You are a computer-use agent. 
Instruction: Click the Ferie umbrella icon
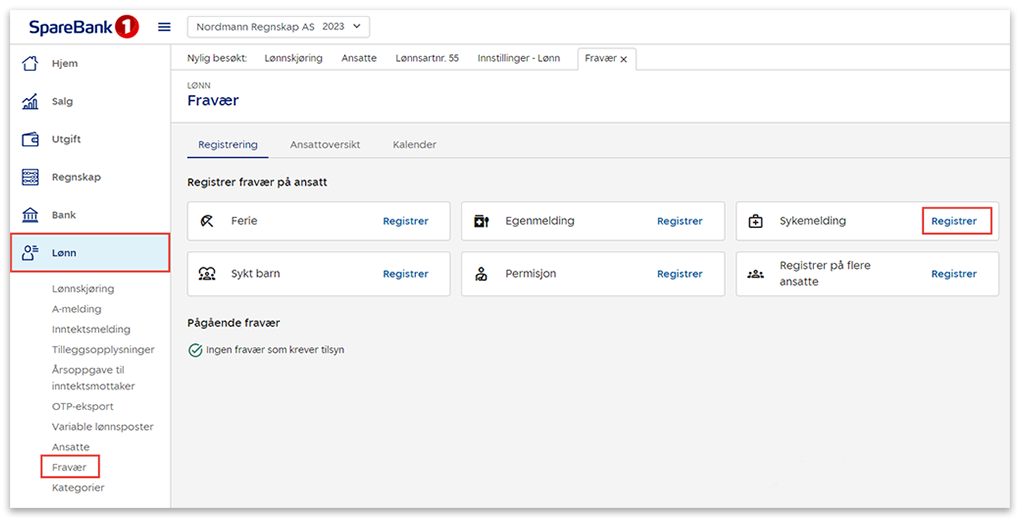[207, 221]
